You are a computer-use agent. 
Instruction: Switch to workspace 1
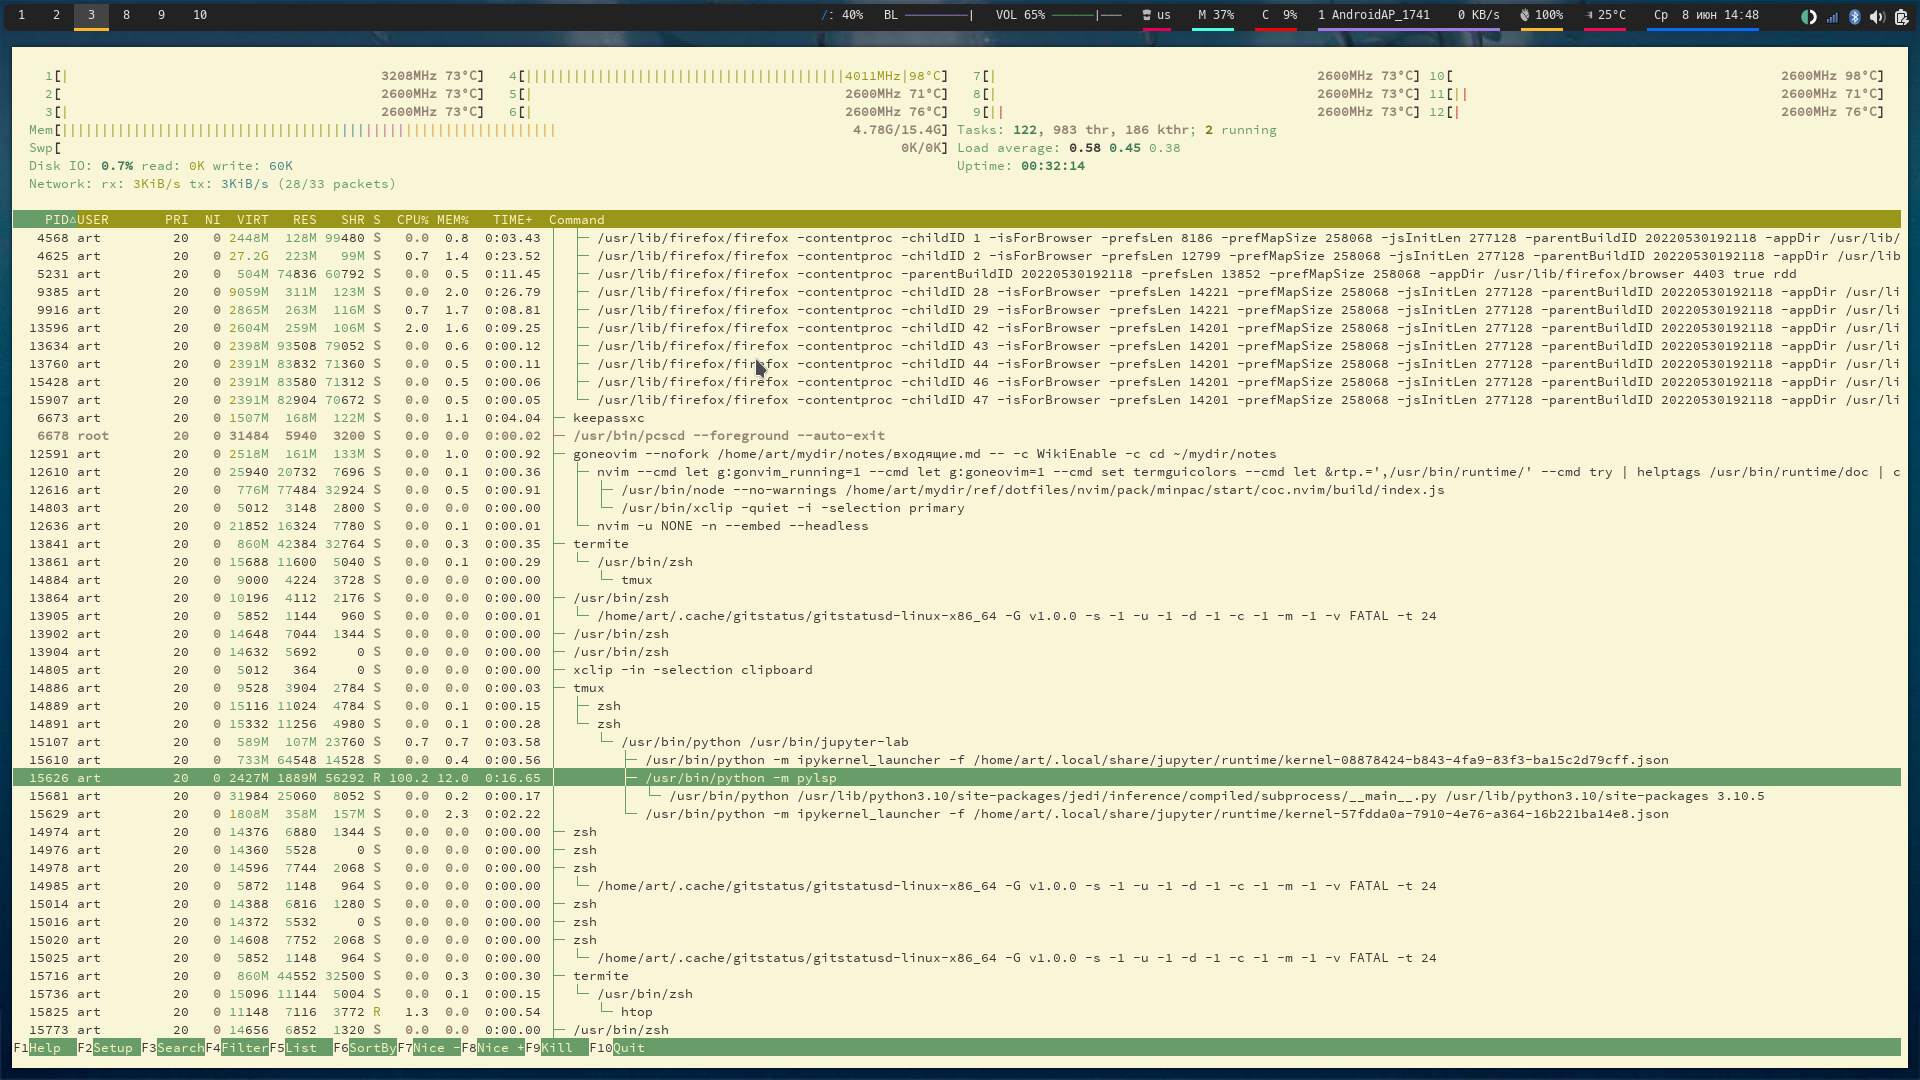[21, 16]
